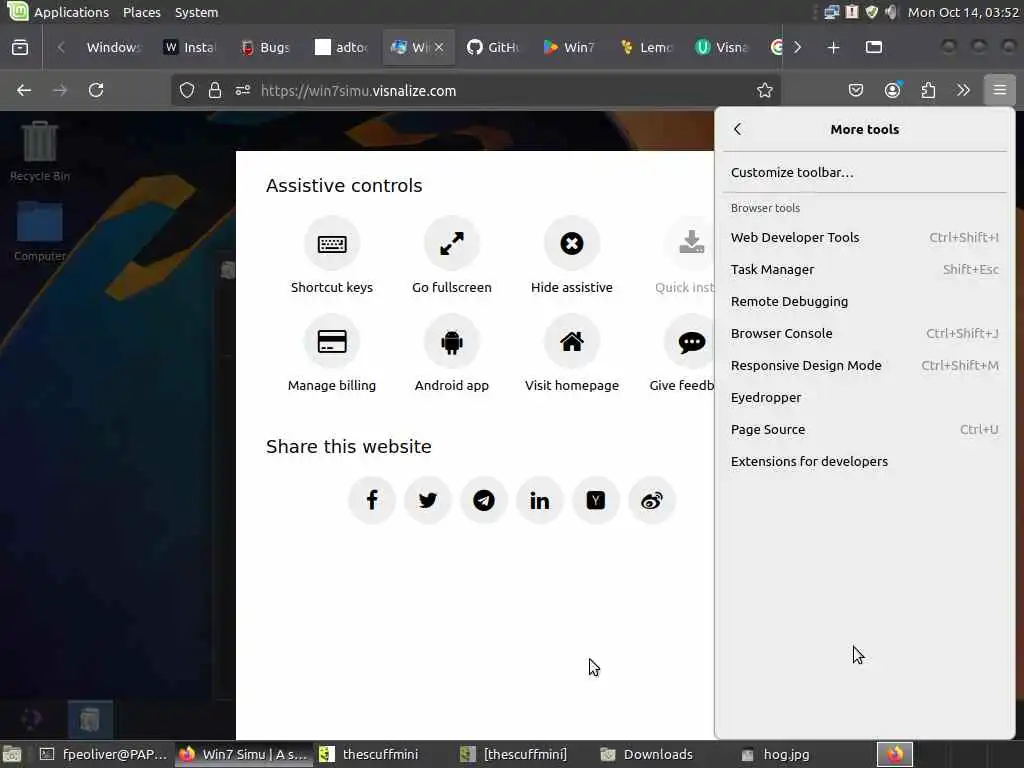Switch to the Lemon tab
1024x768 pixels.
(x=647, y=47)
